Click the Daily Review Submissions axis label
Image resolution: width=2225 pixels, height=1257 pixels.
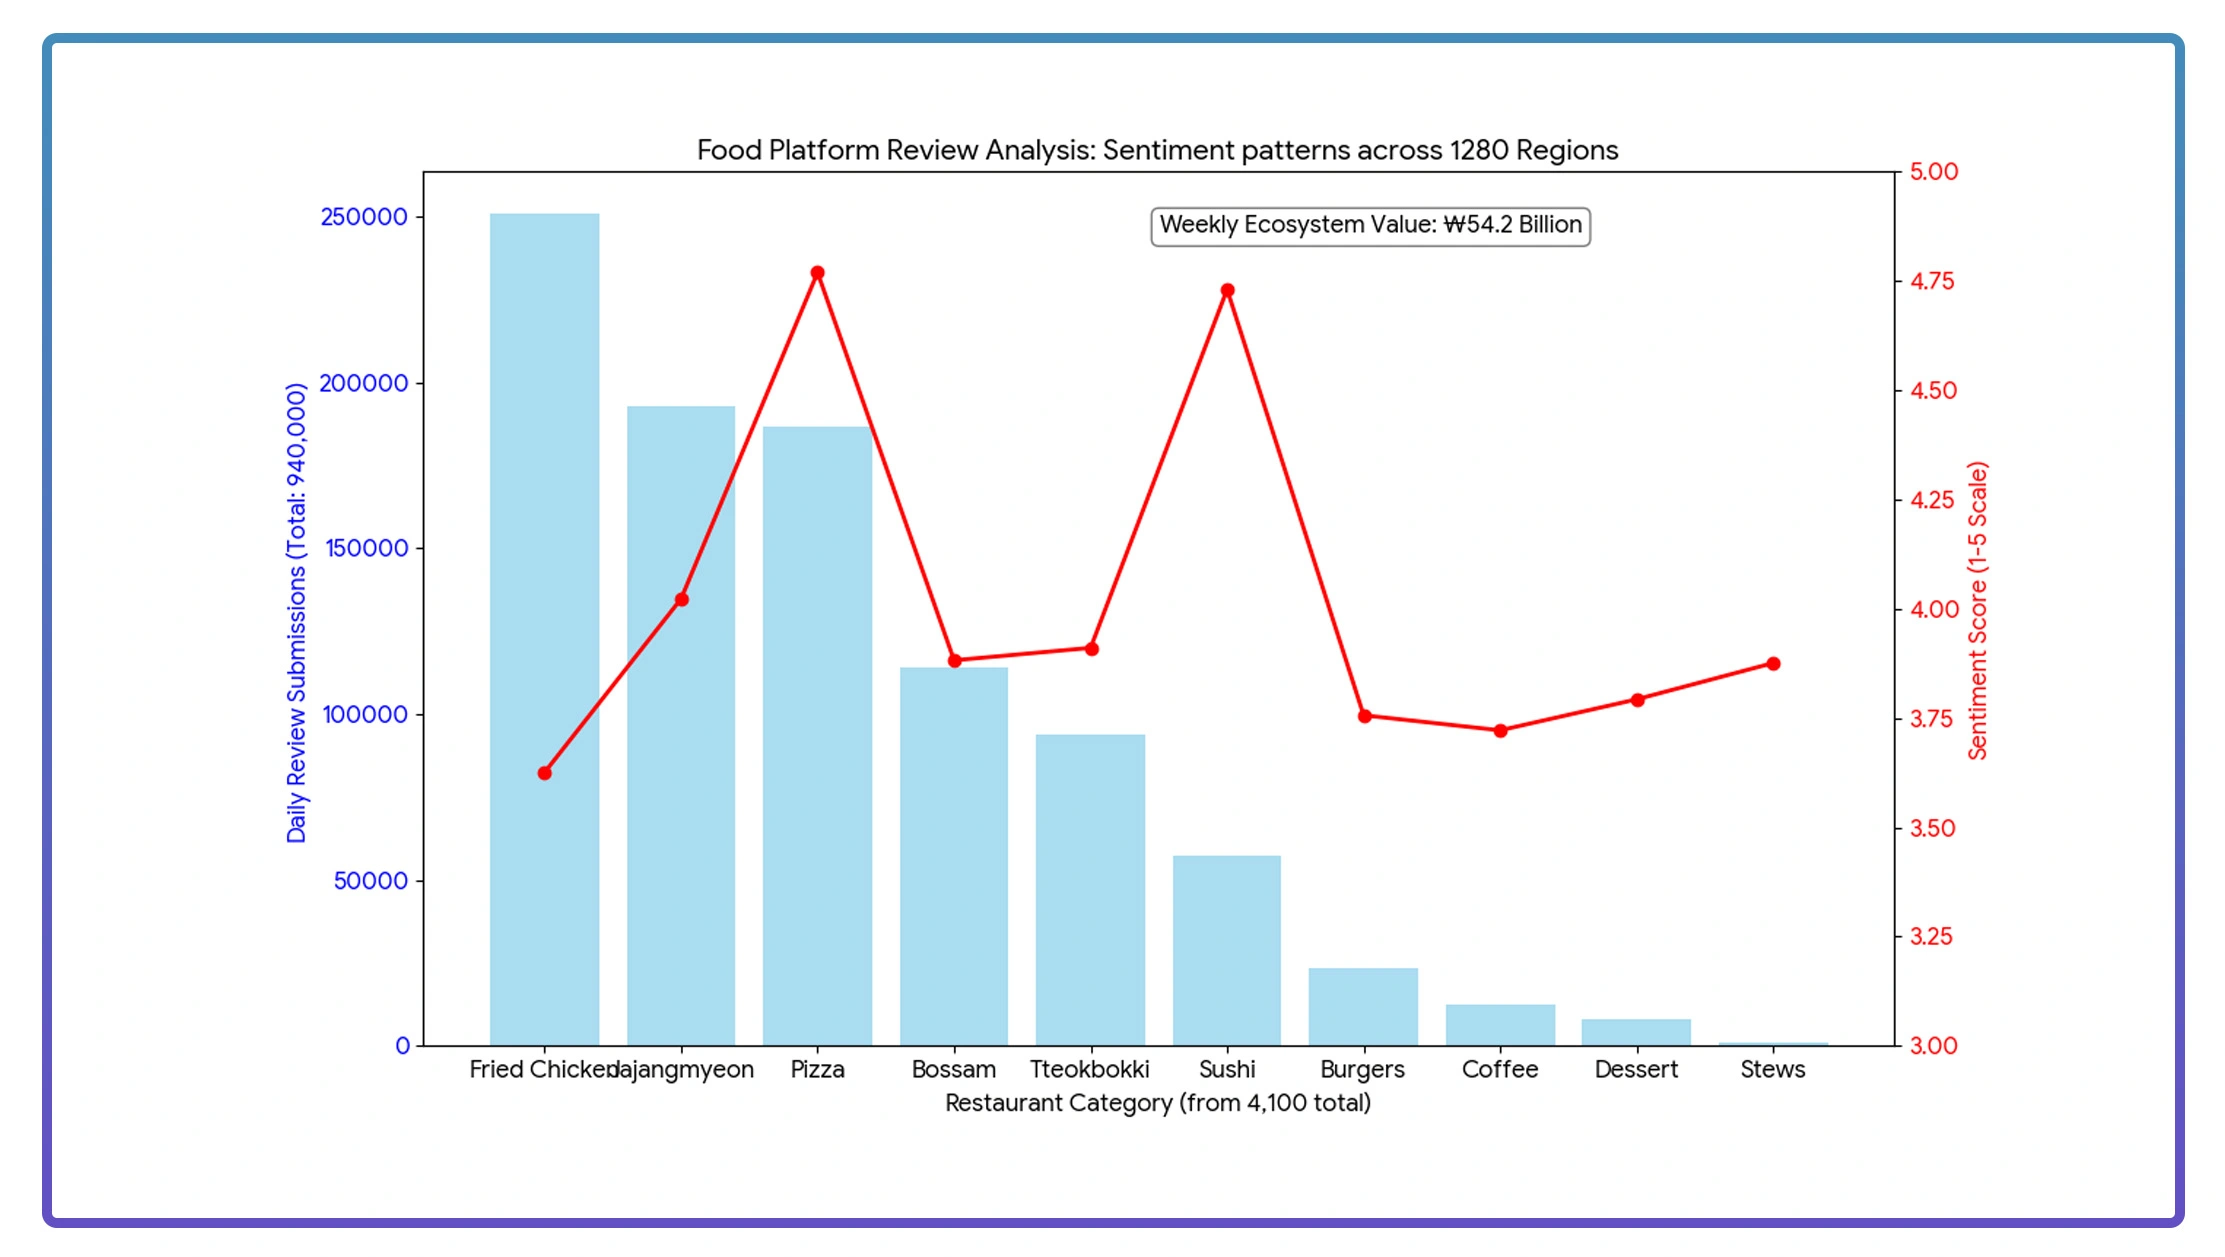[x=296, y=612]
